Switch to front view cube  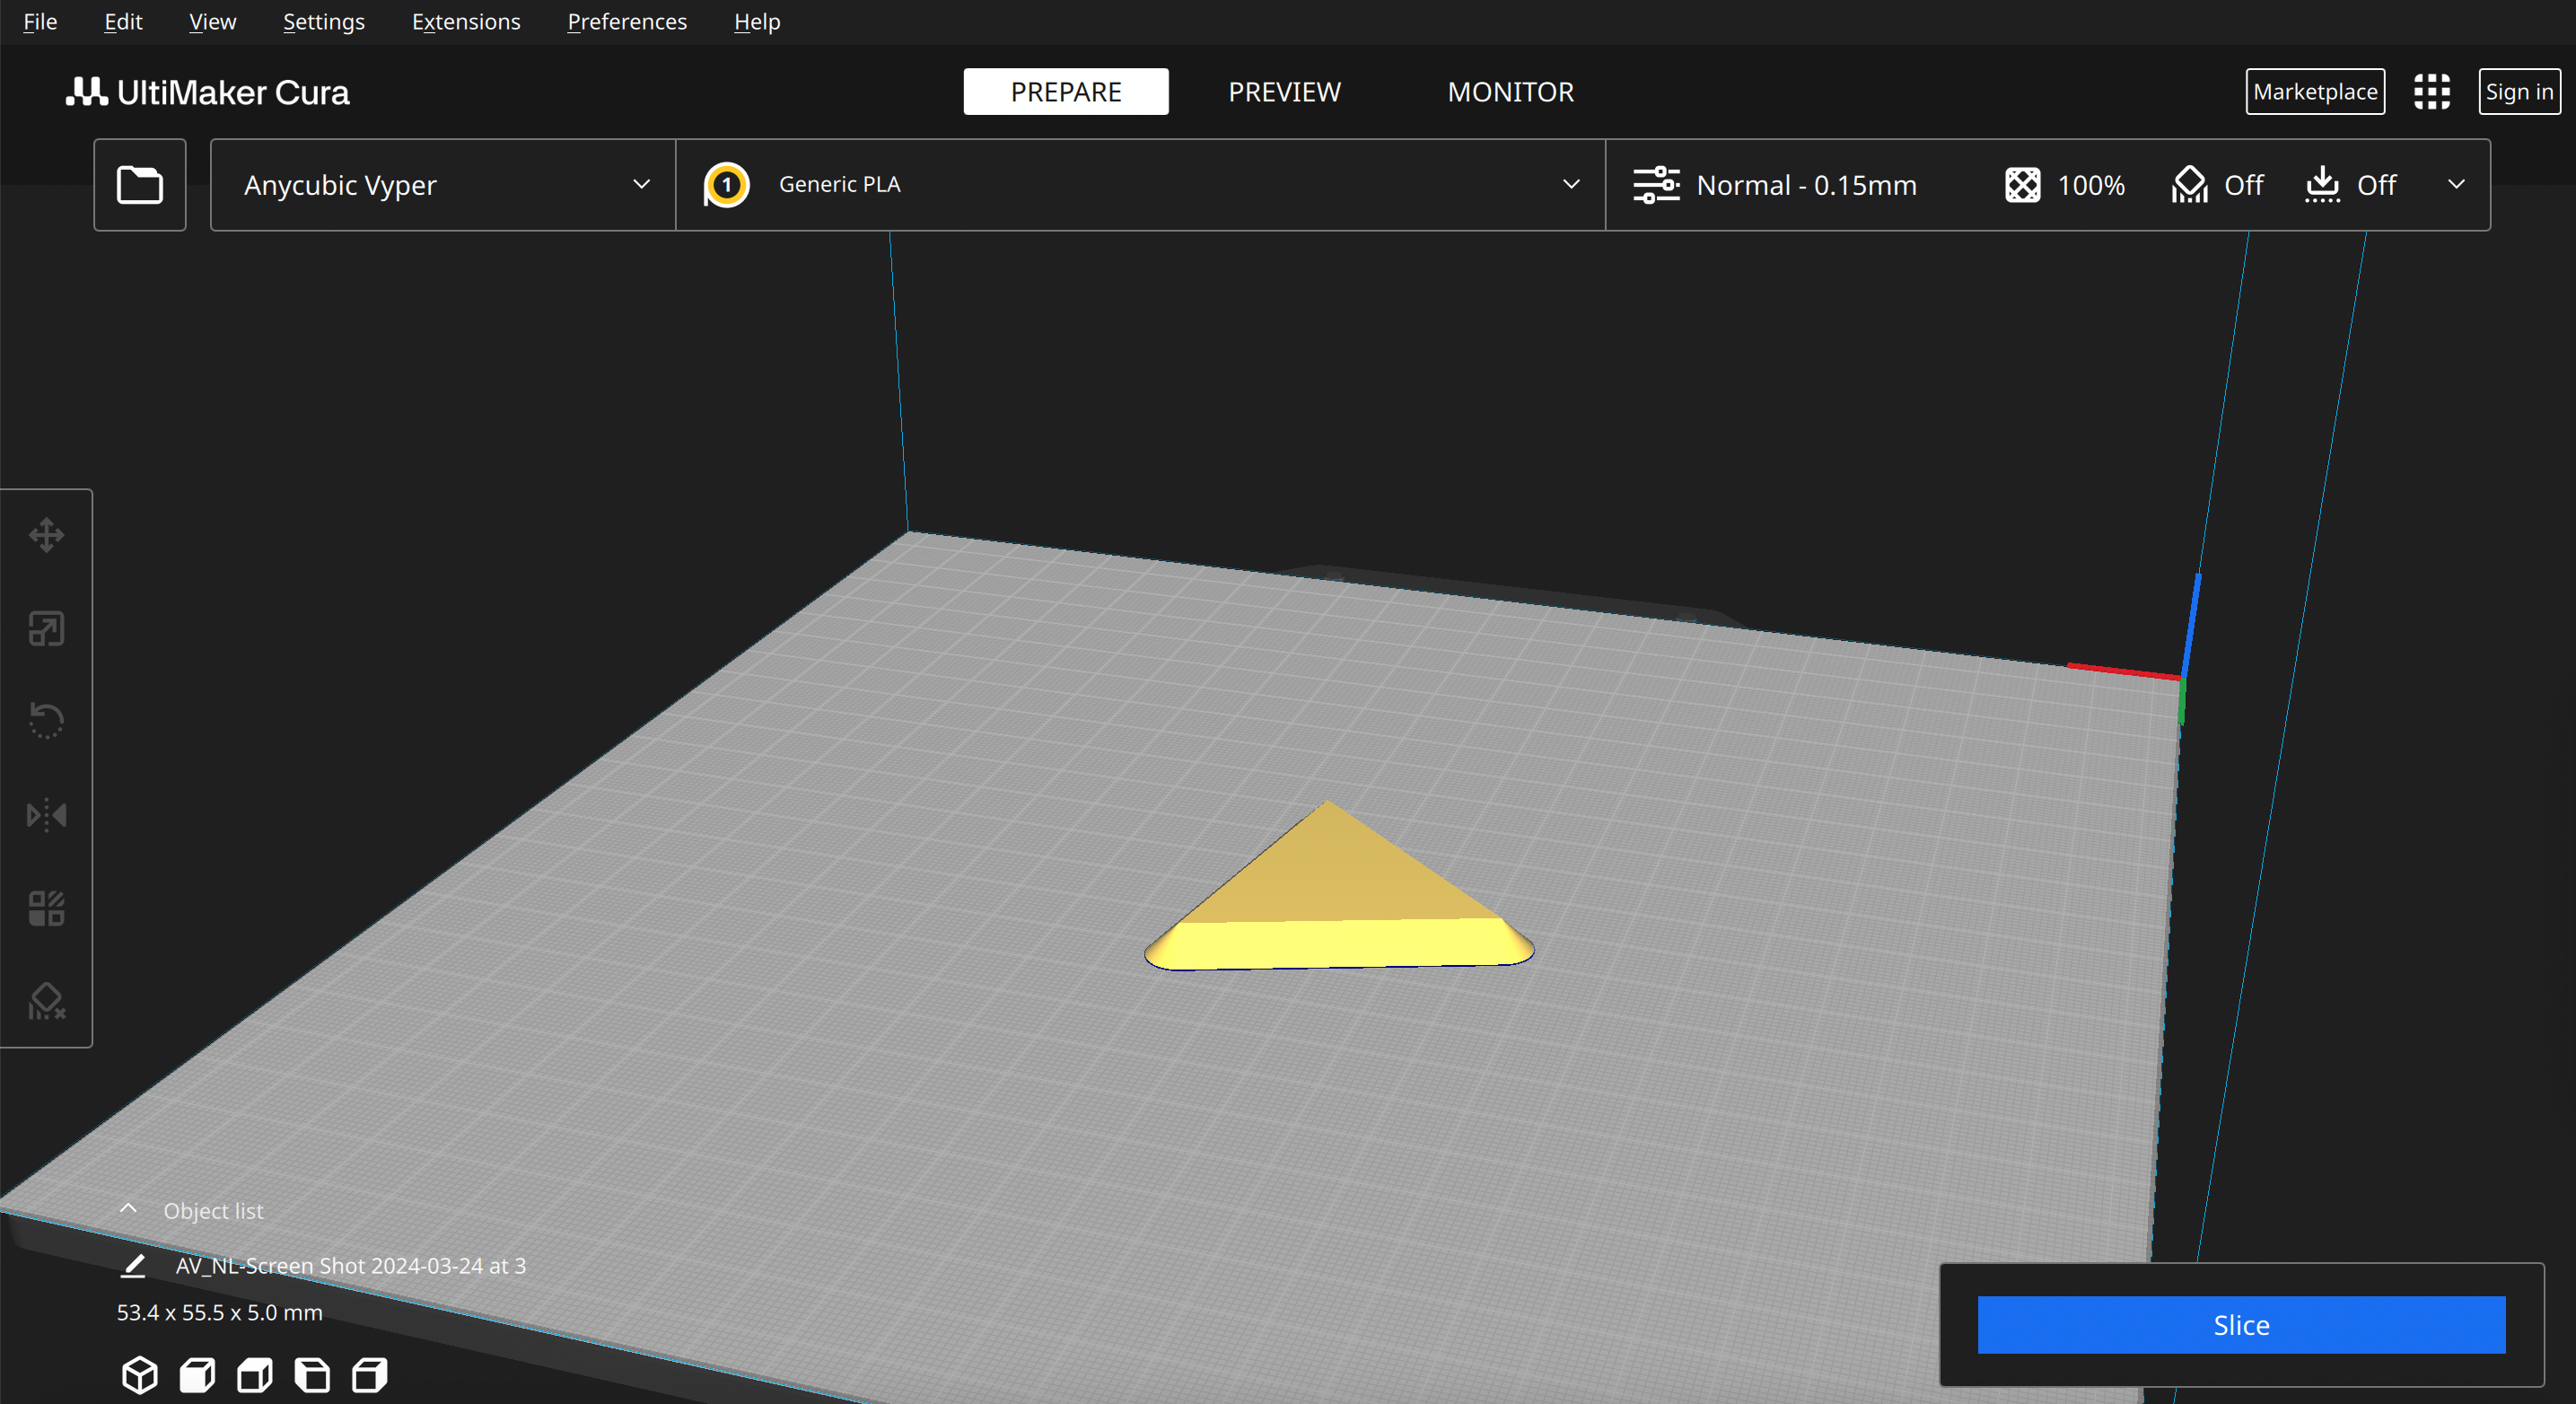pyautogui.click(x=197, y=1375)
